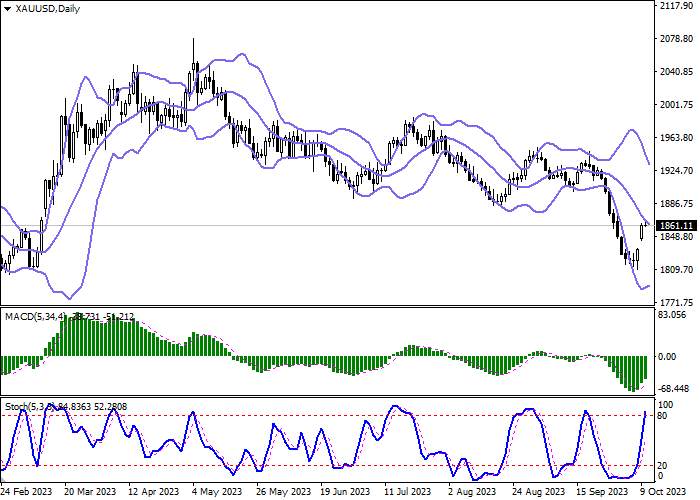This screenshot has width=700, height=500.
Task: Select the 4 May 2023 date label
Action: click(x=217, y=492)
